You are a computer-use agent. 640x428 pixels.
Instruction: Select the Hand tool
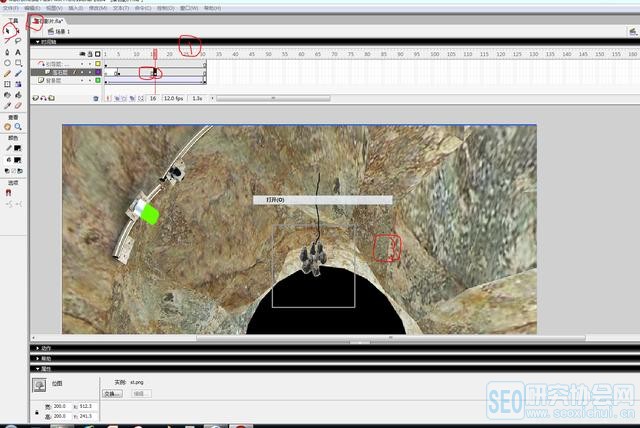pos(7,127)
